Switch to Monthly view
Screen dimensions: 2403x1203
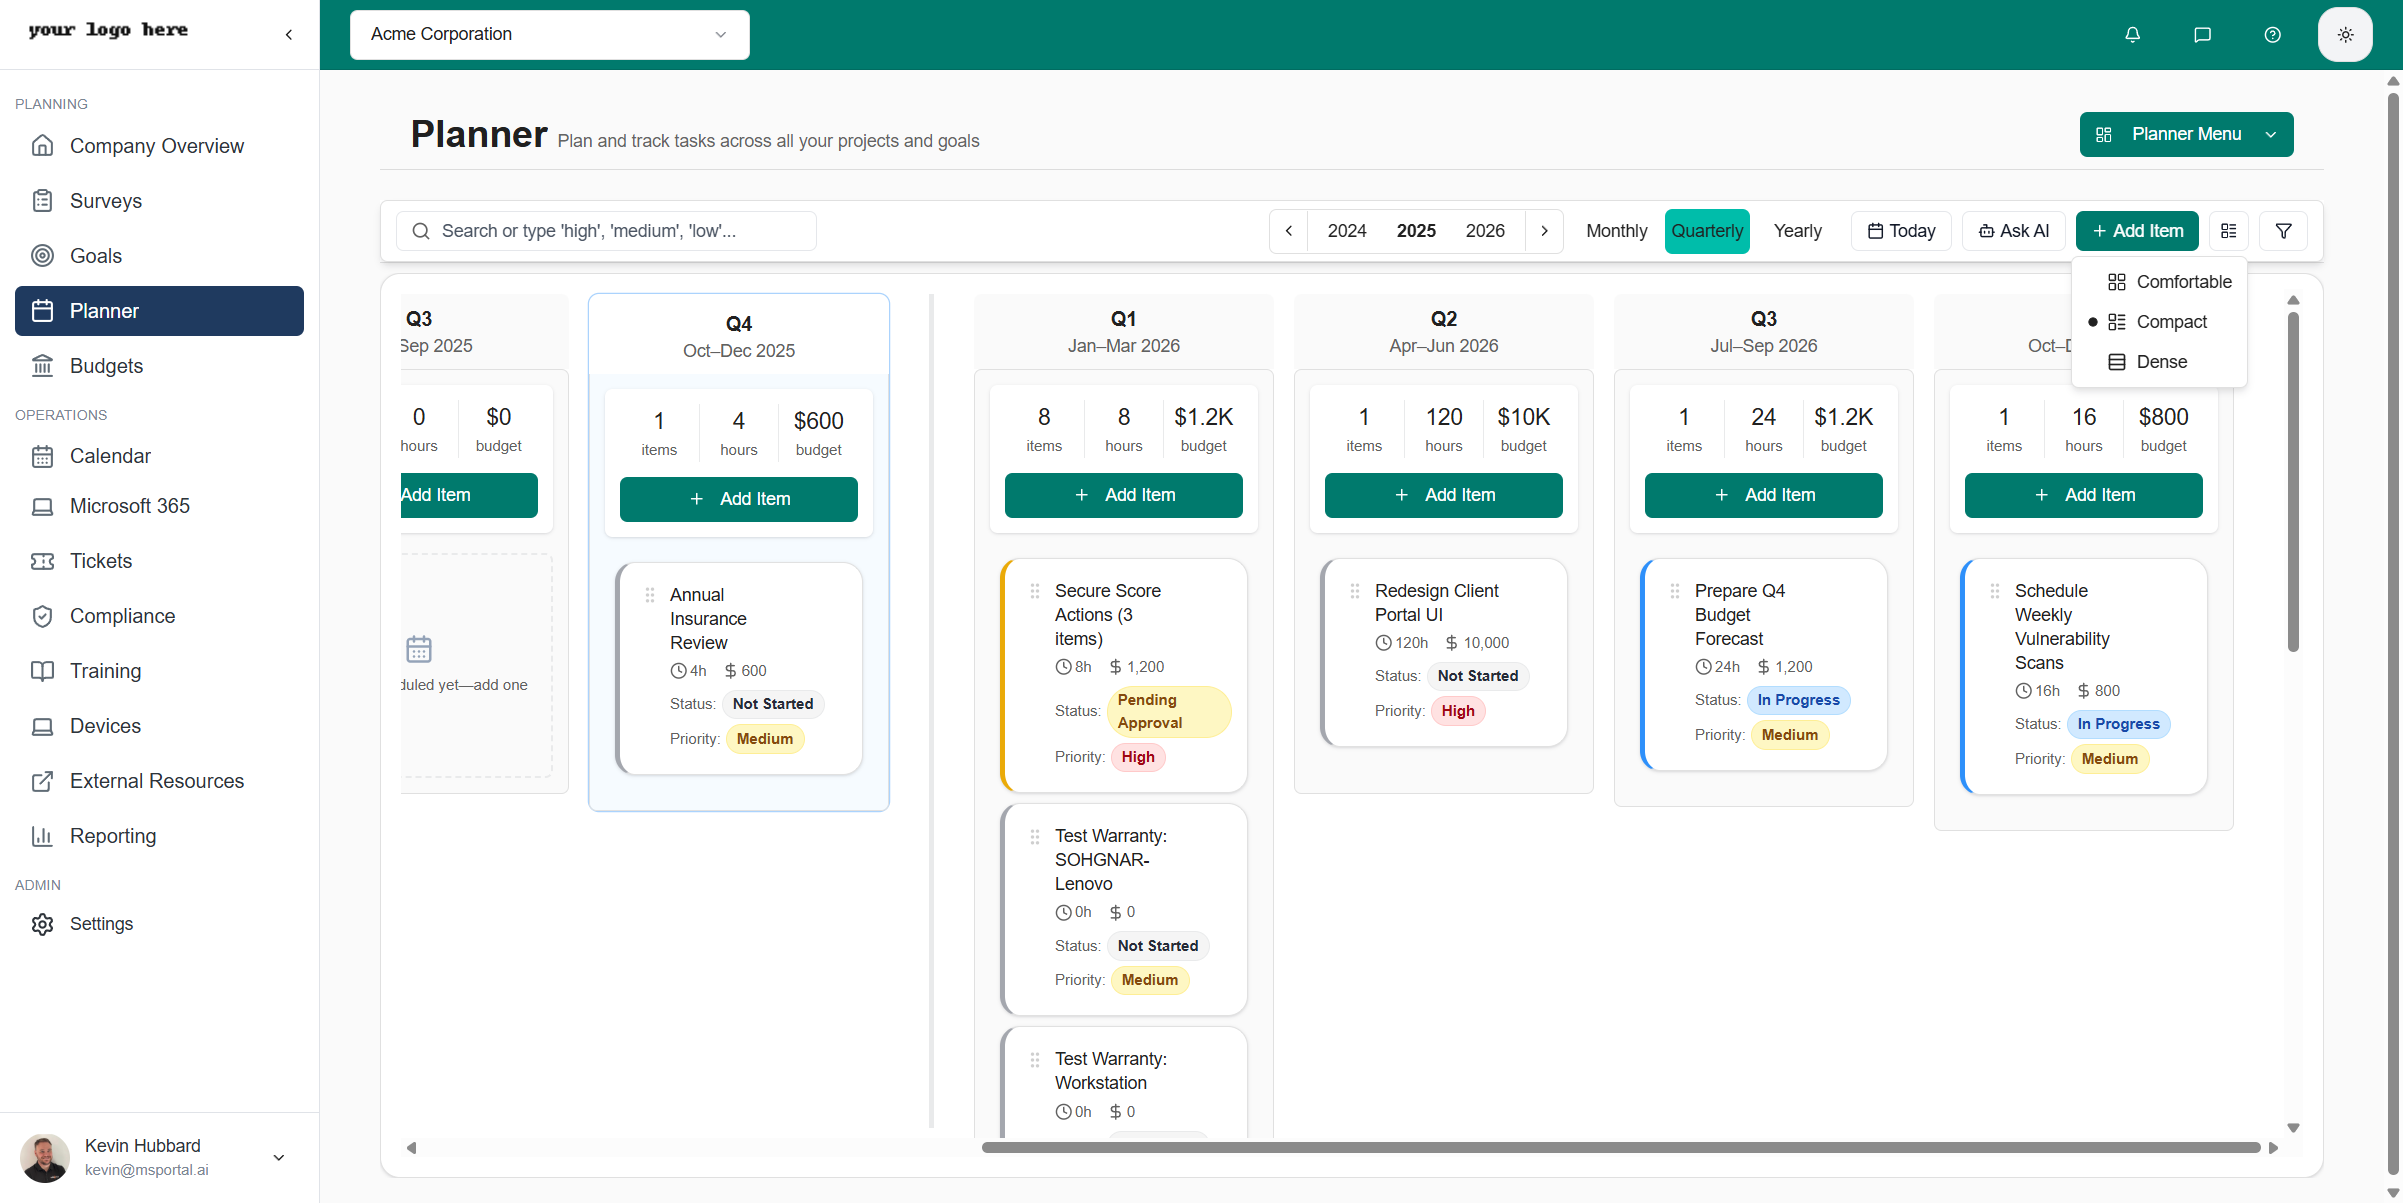[x=1616, y=230]
